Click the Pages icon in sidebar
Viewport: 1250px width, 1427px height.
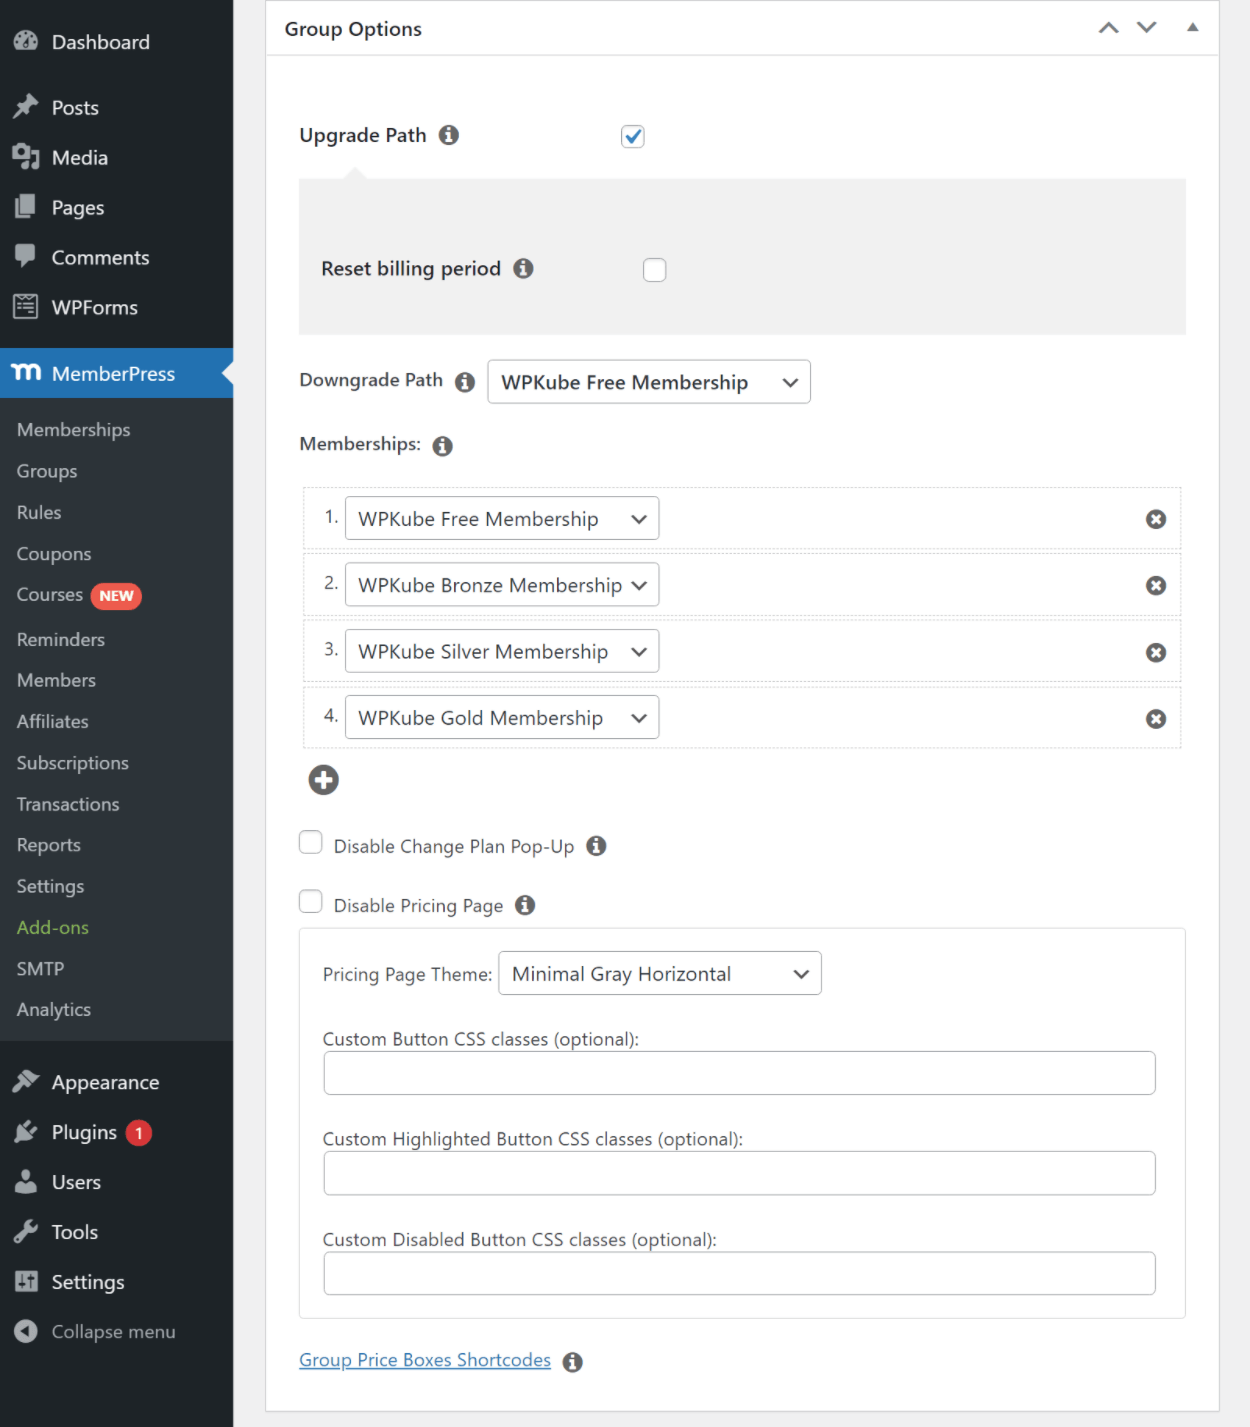[26, 207]
